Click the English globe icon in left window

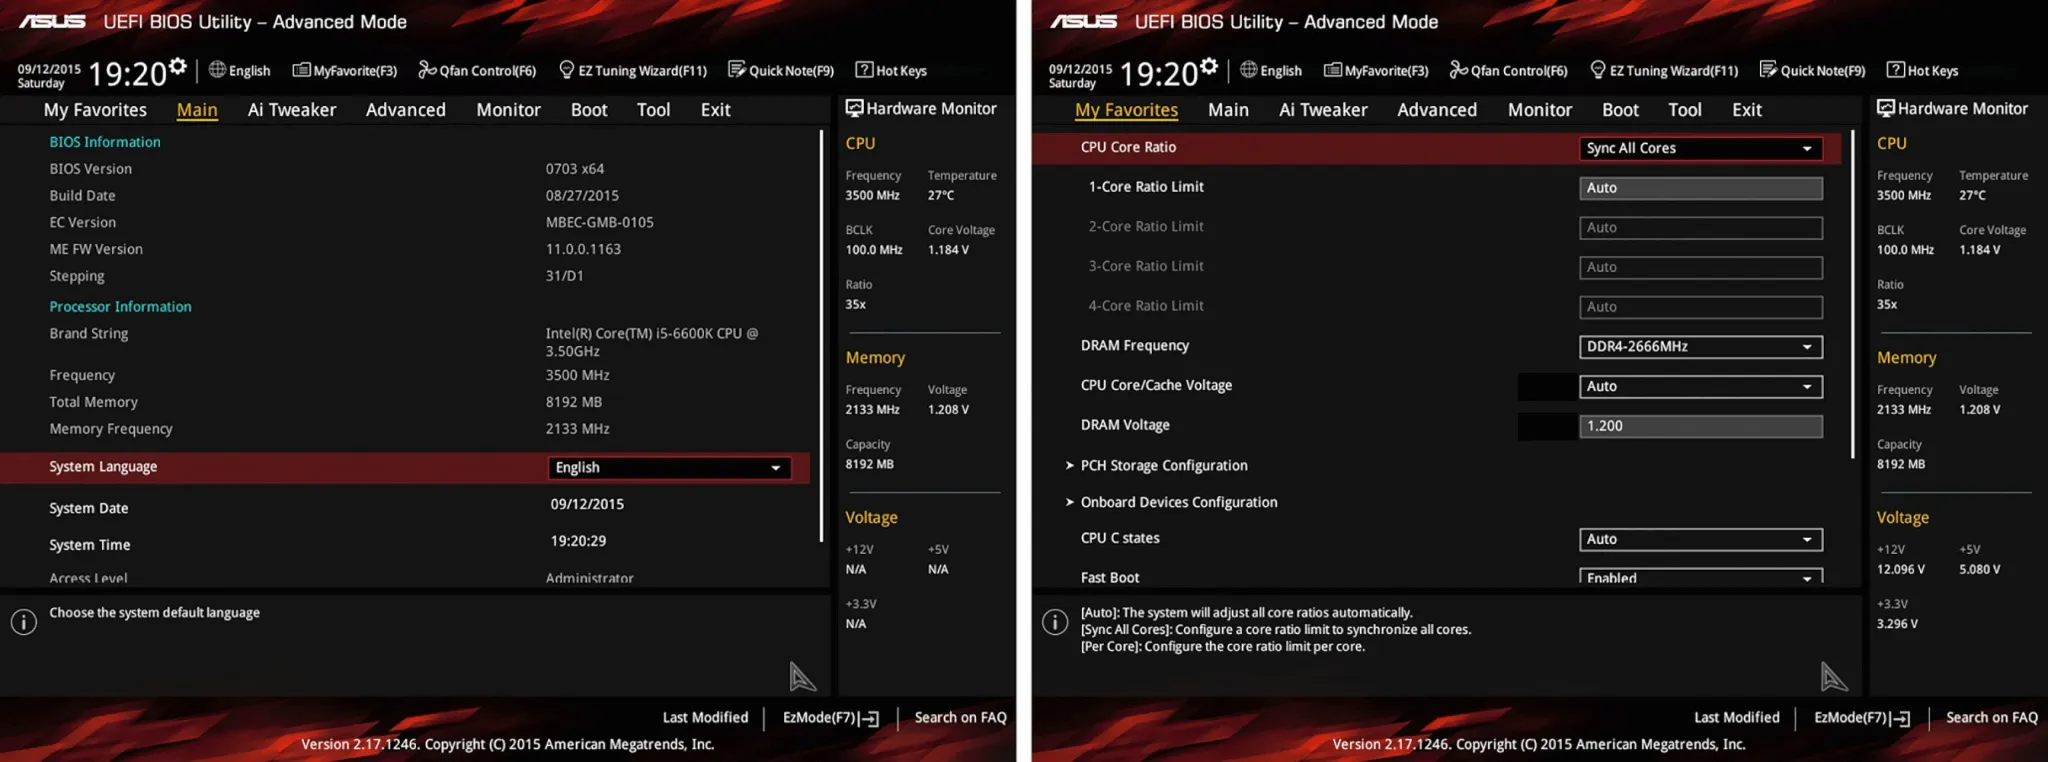(217, 69)
